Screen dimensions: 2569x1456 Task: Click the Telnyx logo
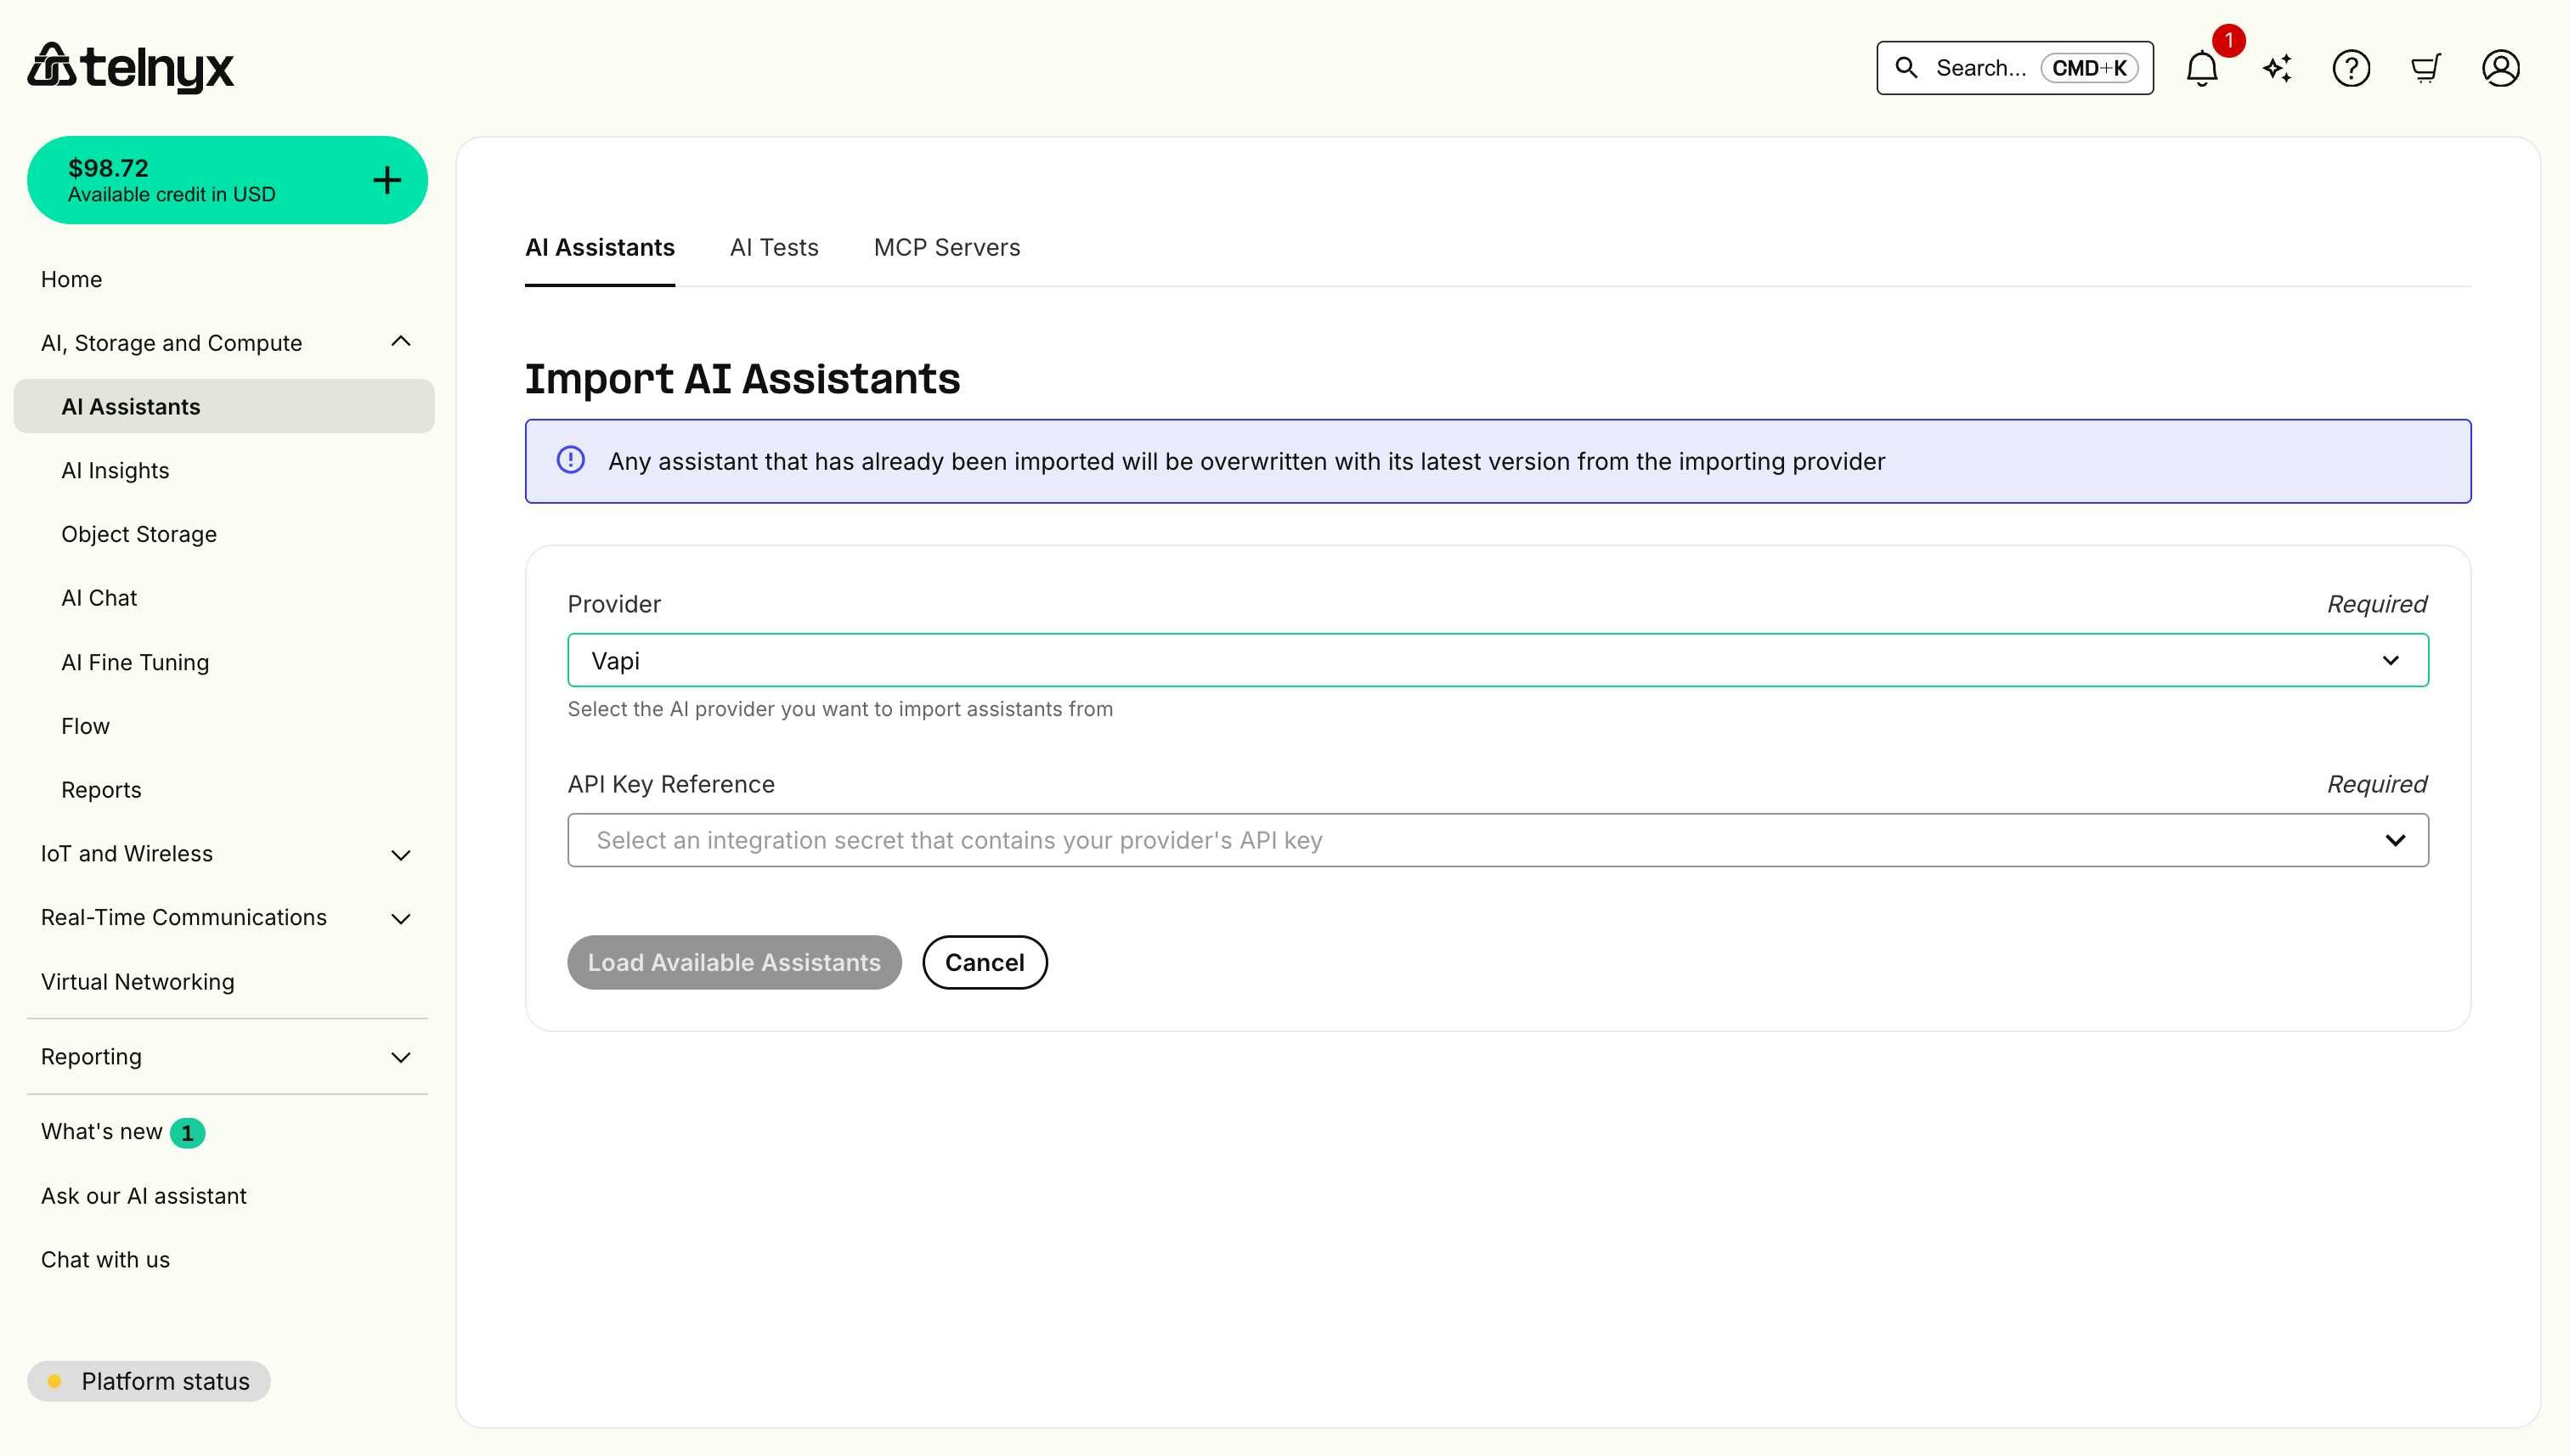[x=130, y=67]
